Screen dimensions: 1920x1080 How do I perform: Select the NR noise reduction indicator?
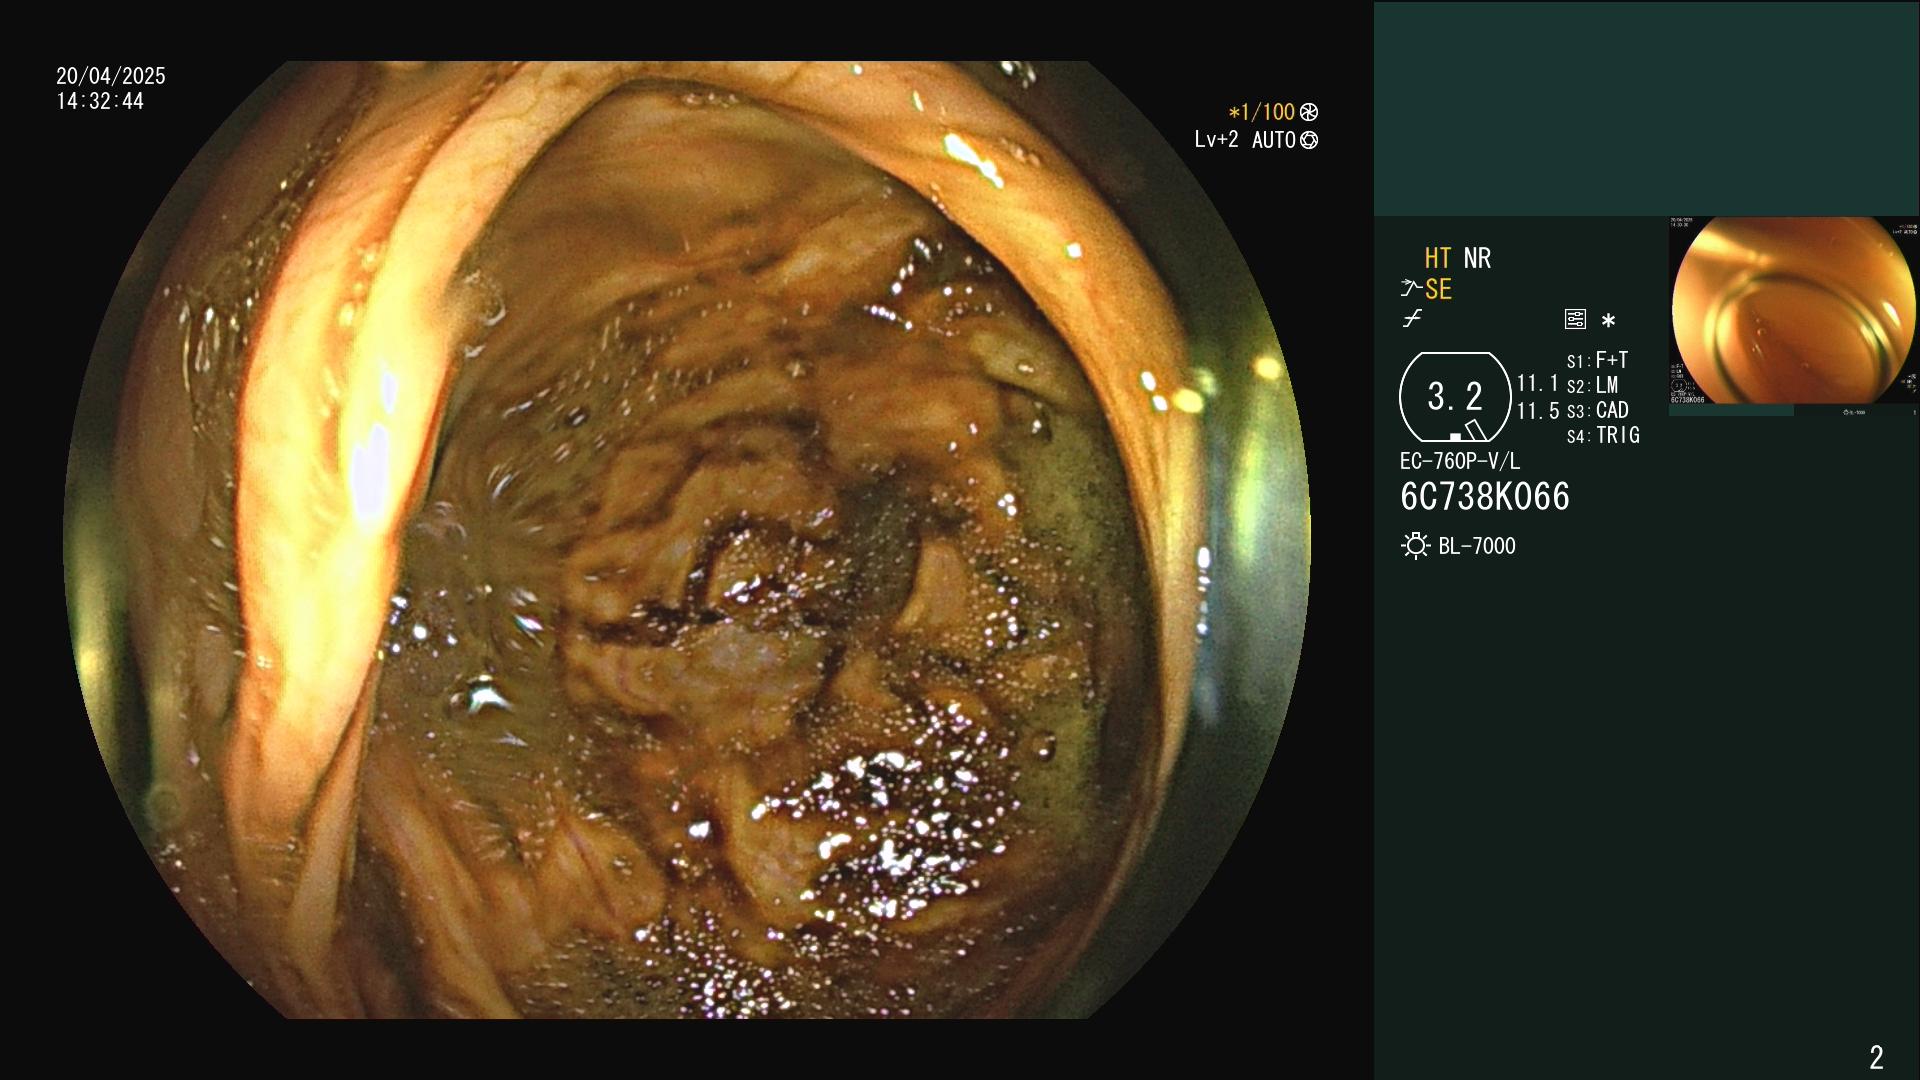tap(1477, 258)
